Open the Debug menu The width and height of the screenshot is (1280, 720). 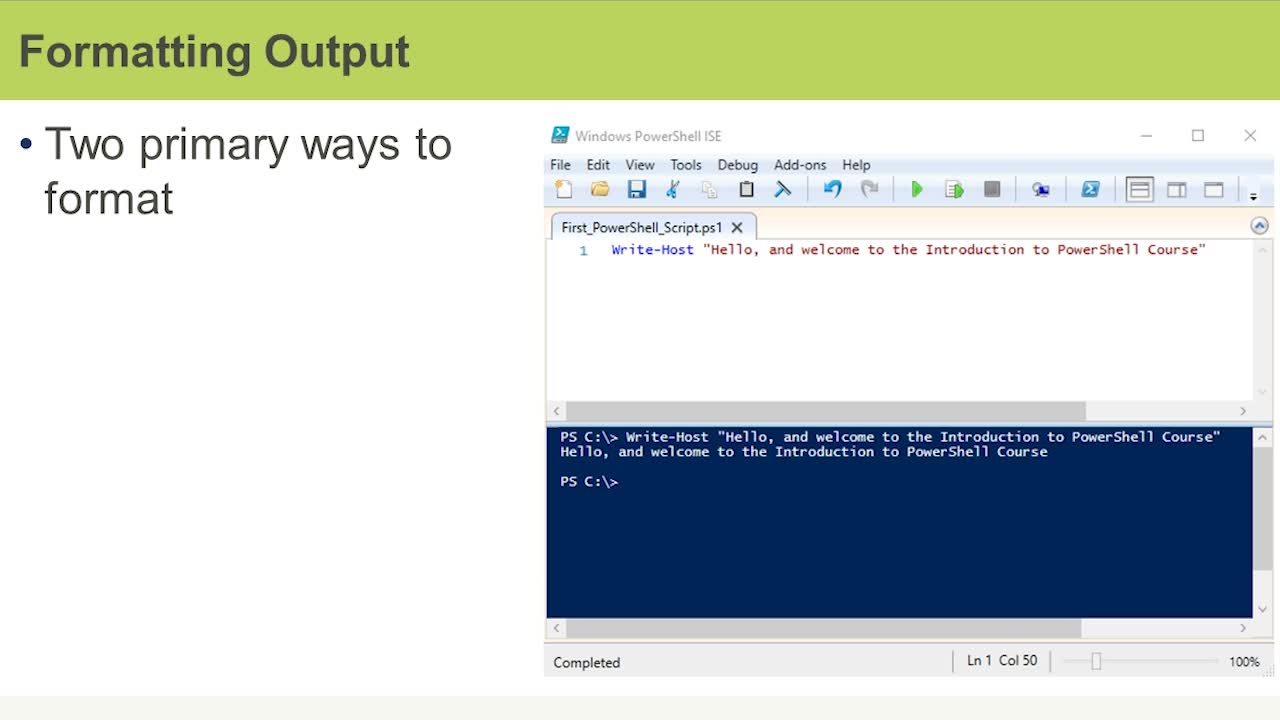click(737, 165)
